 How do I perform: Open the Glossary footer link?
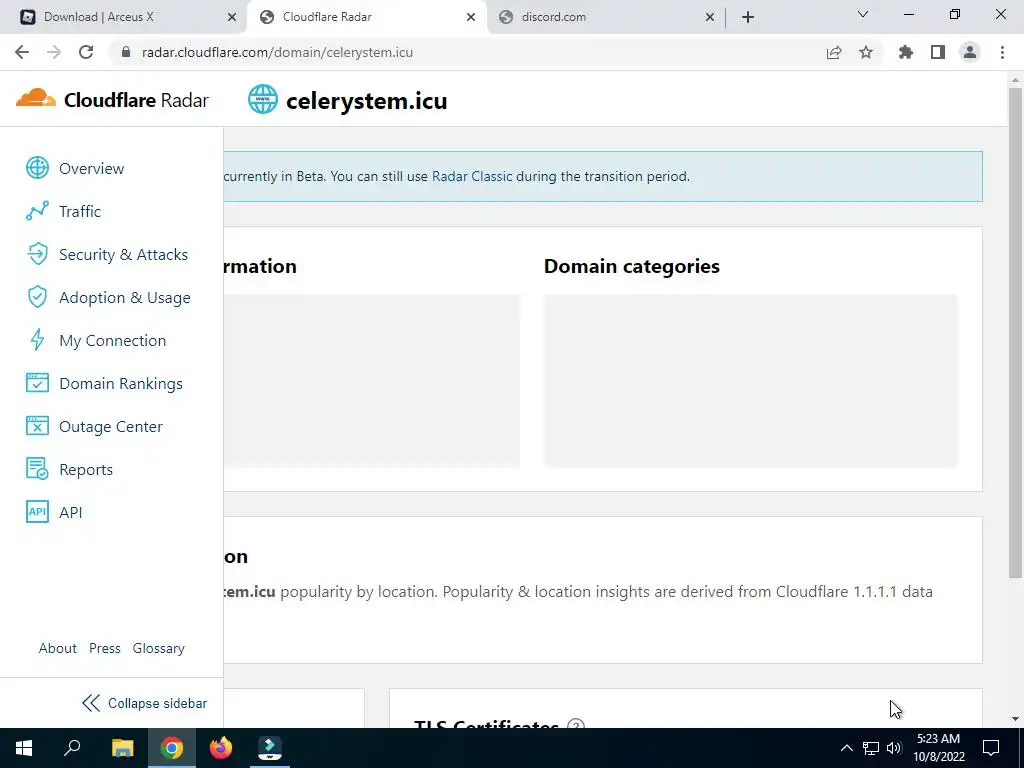[x=159, y=648]
